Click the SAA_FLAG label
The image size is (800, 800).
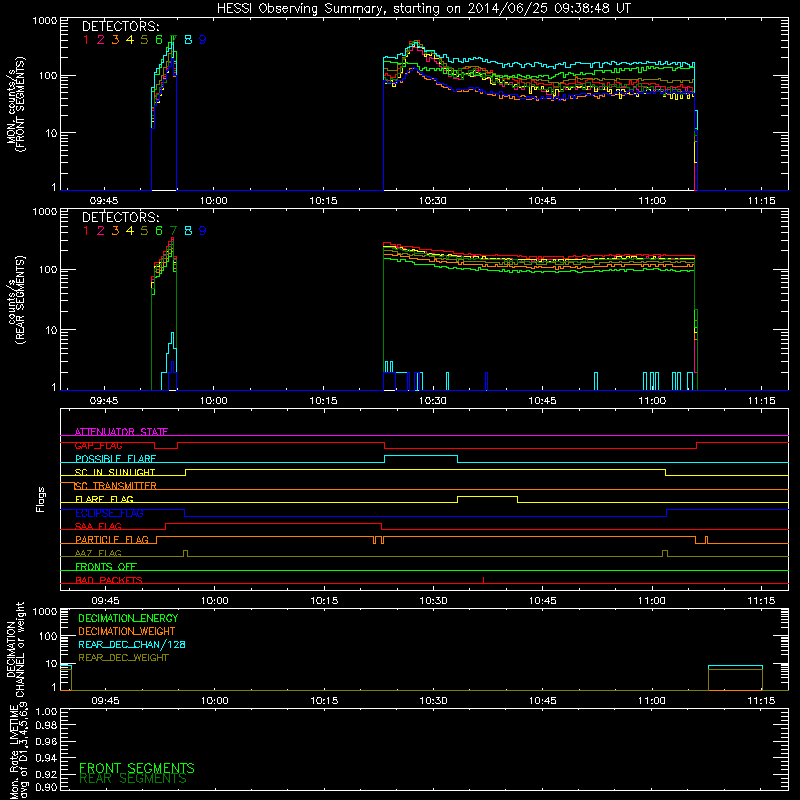[x=98, y=526]
